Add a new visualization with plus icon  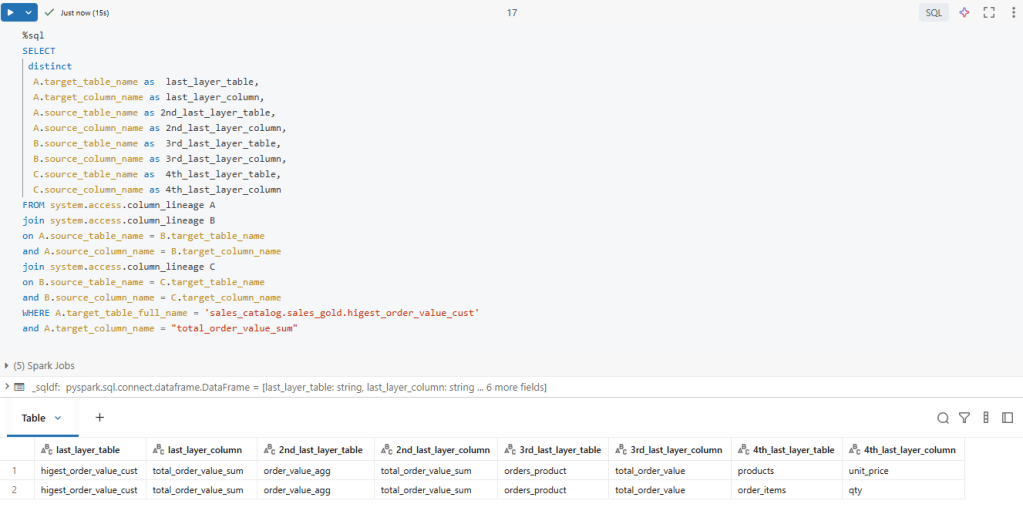[x=99, y=417]
